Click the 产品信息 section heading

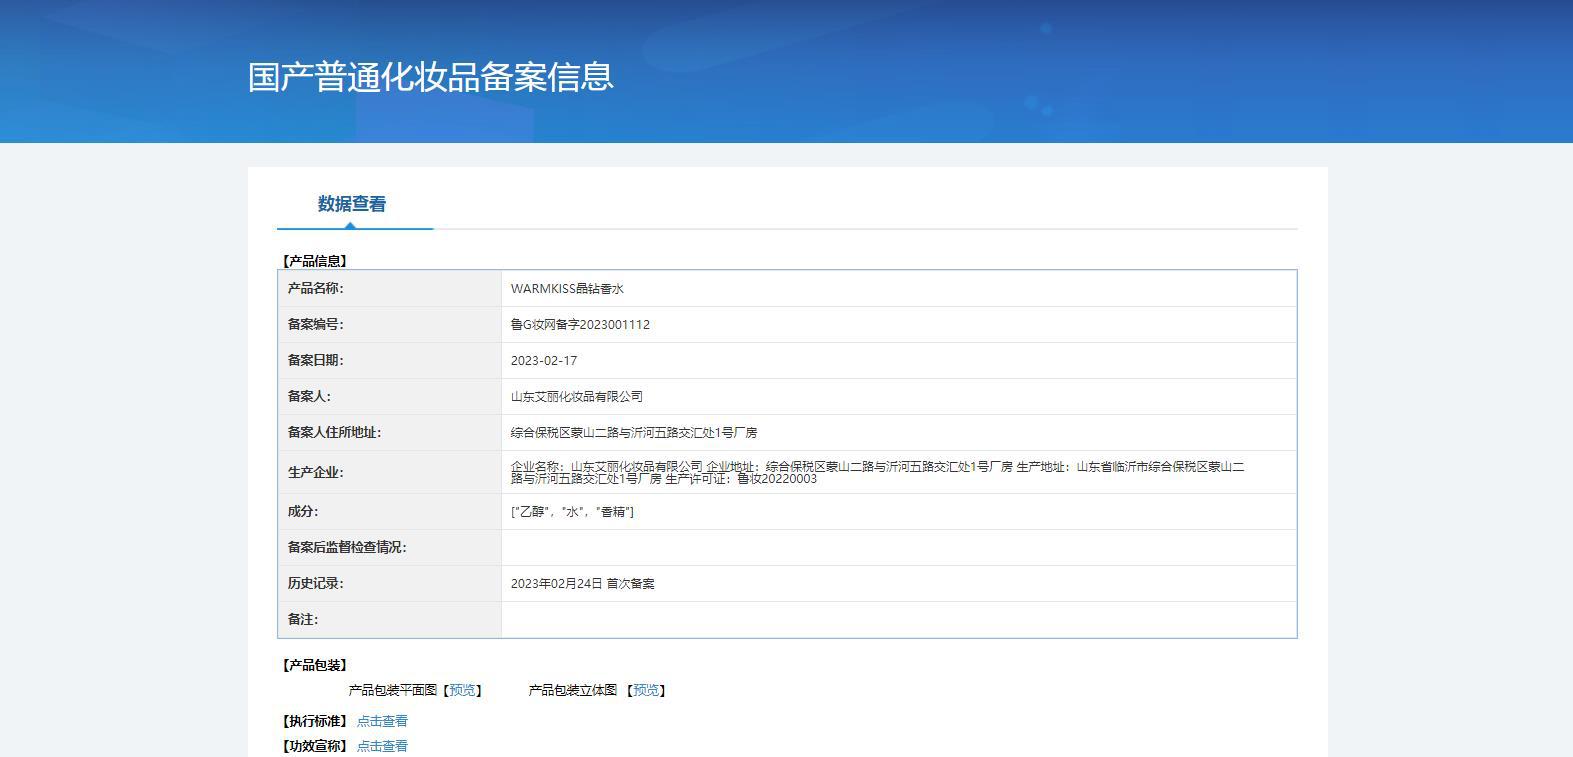(314, 261)
